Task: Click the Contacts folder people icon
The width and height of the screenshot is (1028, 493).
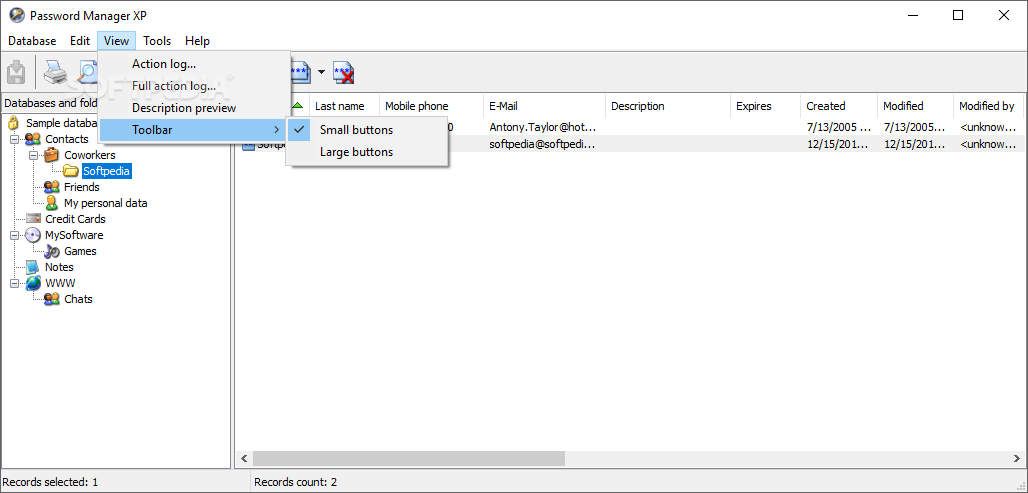Action: pyautogui.click(x=32, y=139)
